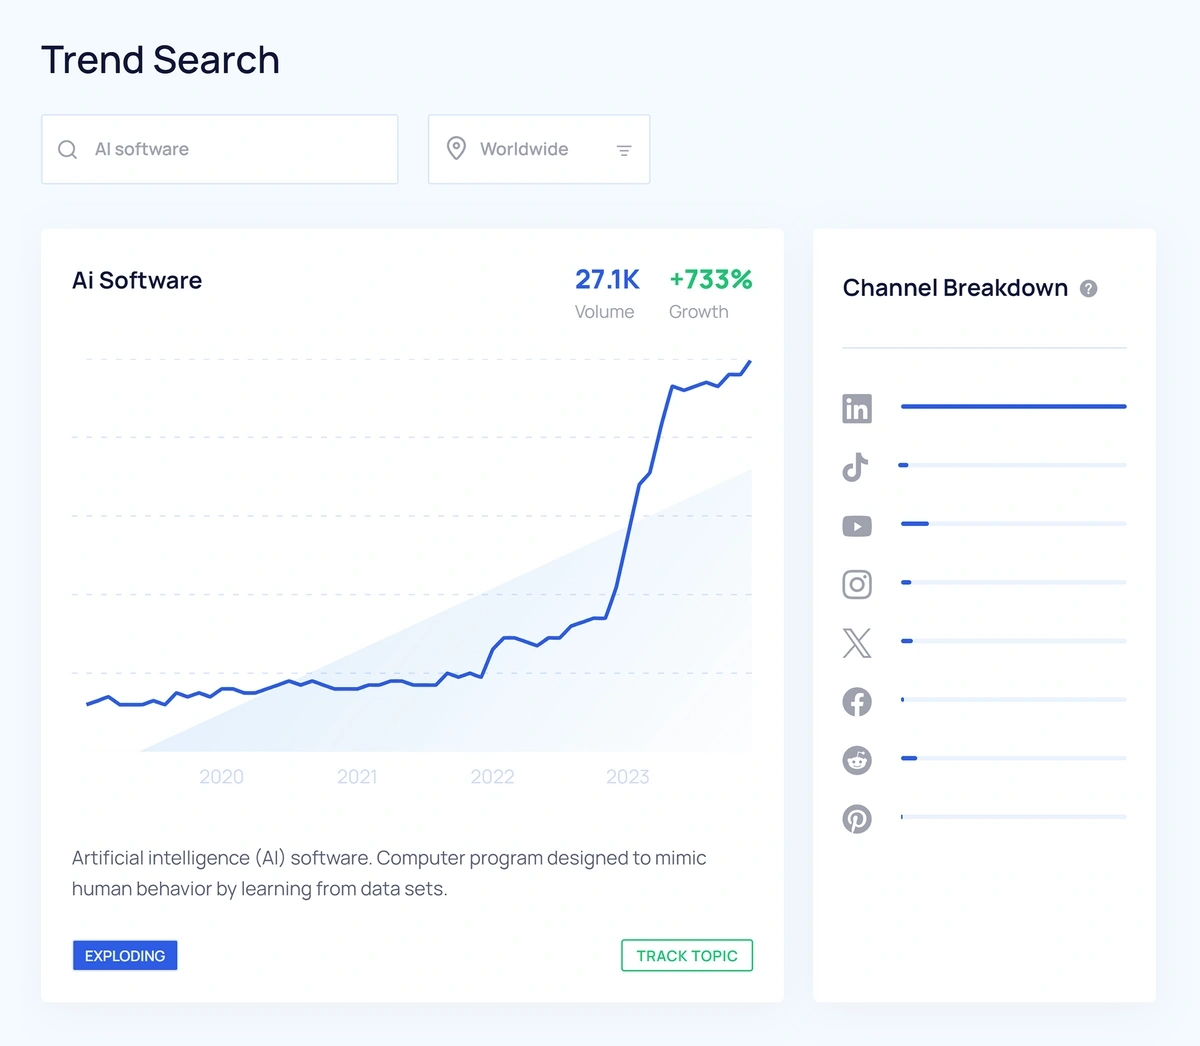Click the search magnifier icon
Image resolution: width=1200 pixels, height=1046 pixels.
tap(67, 149)
